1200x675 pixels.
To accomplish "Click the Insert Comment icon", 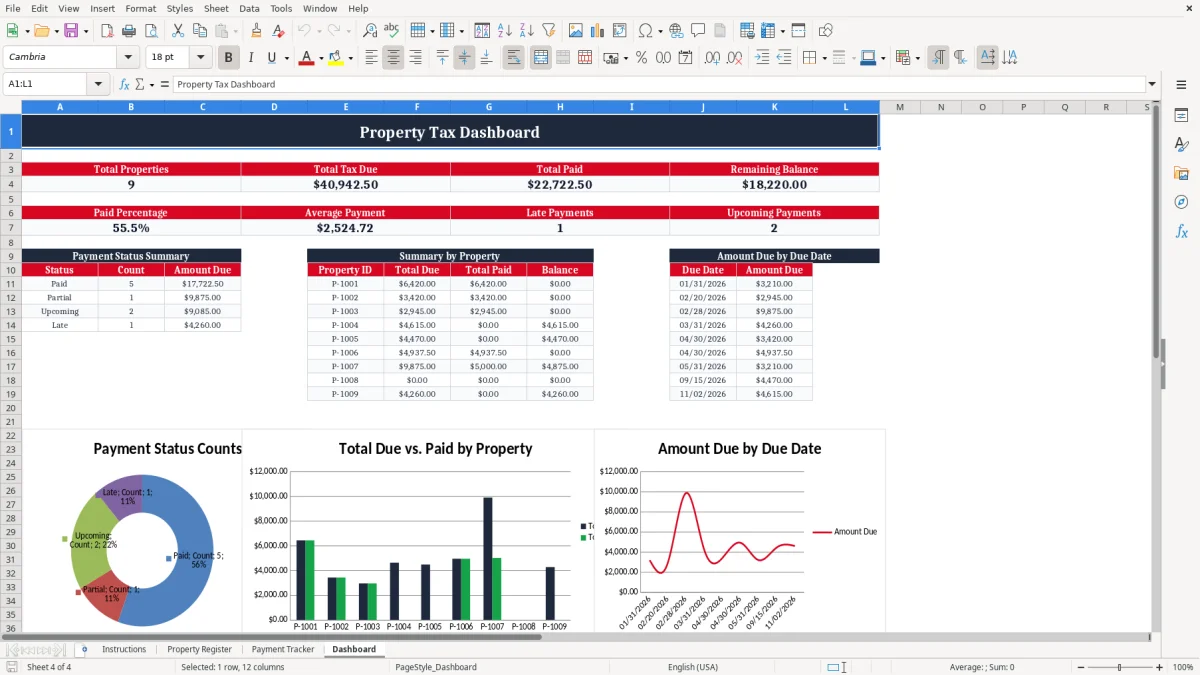I will (698, 31).
